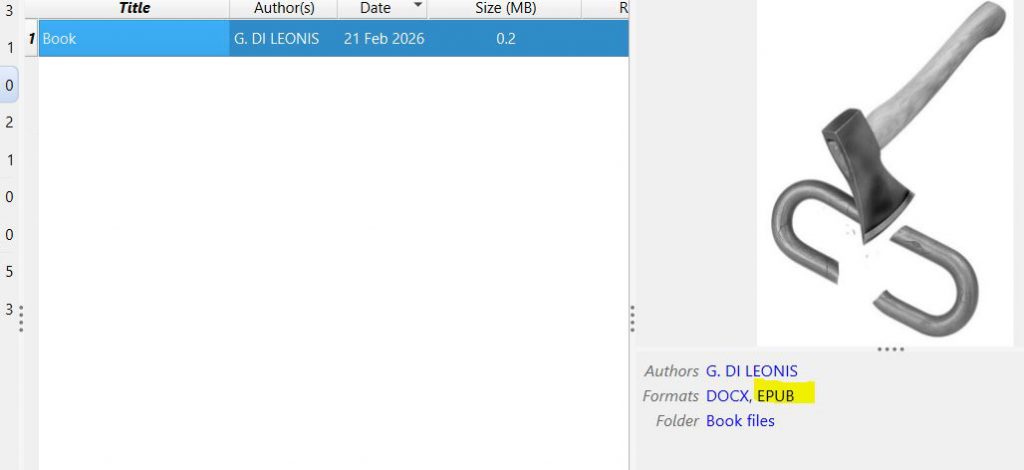Open the Book files folder link

(740, 421)
